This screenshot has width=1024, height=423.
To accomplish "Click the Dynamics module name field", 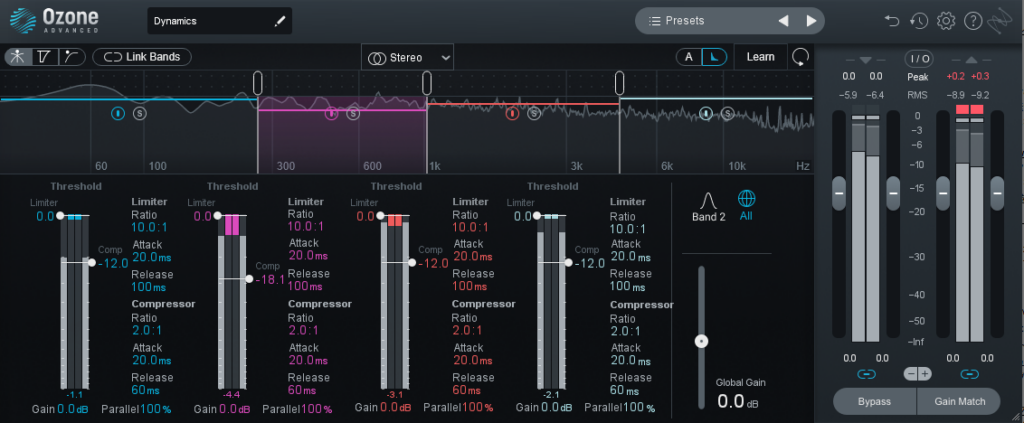I will pos(219,21).
